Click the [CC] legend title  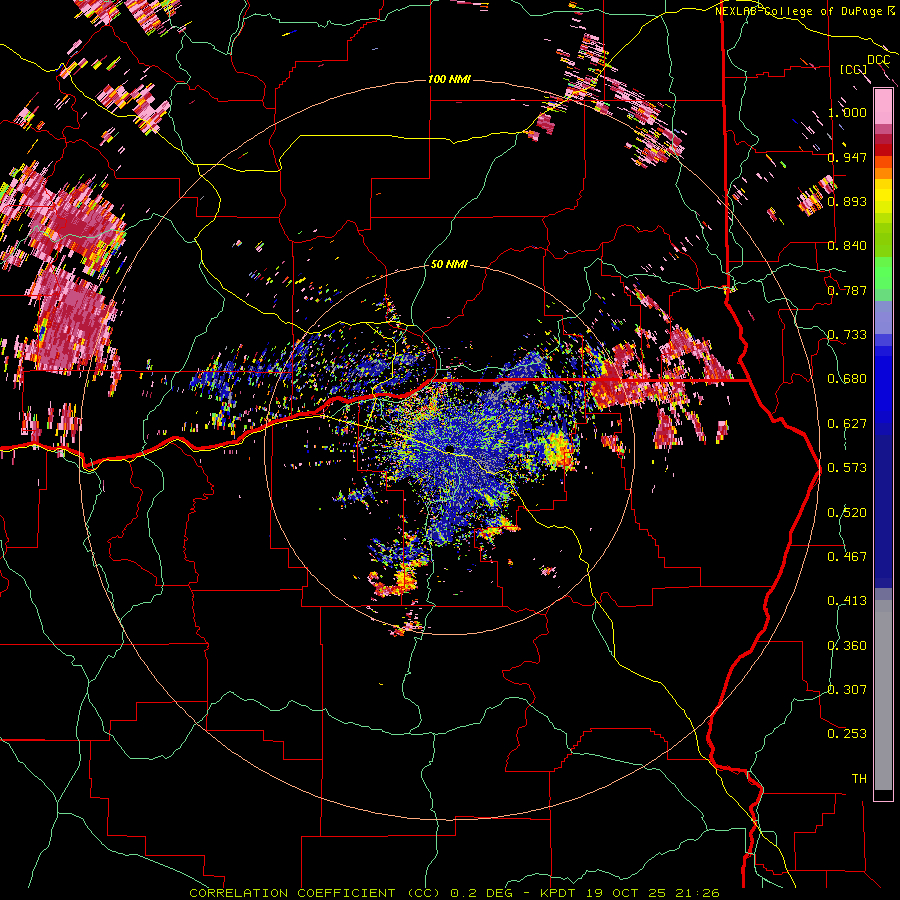click(x=854, y=69)
